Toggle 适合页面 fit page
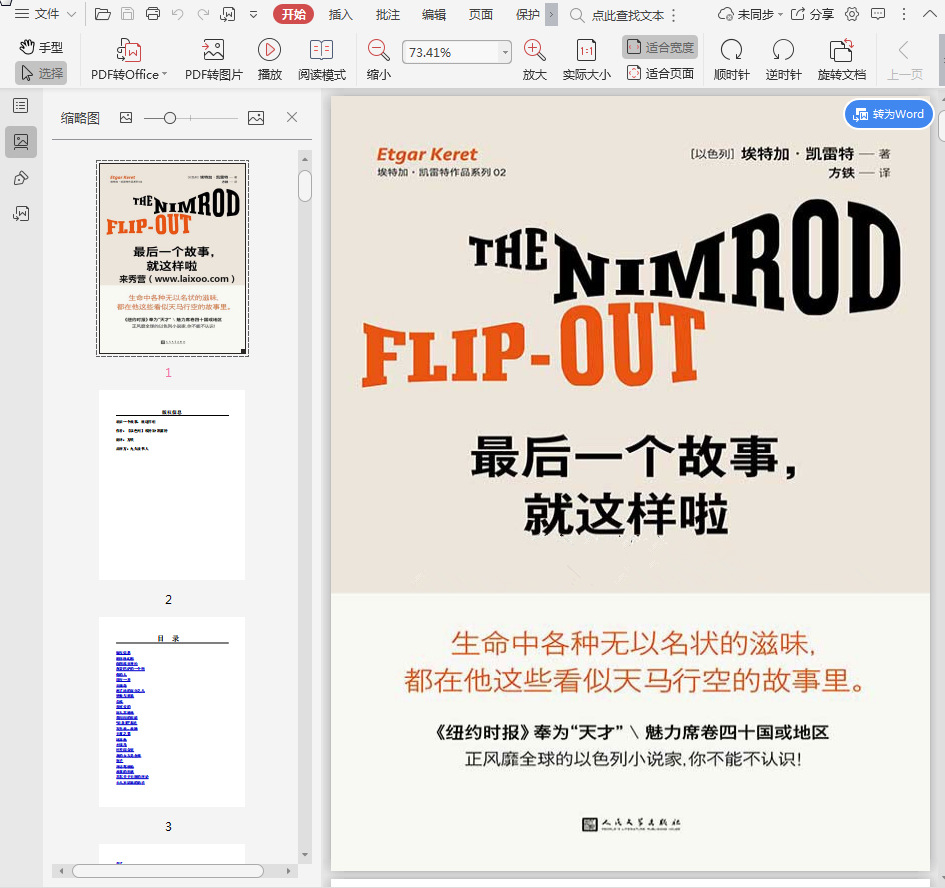945x888 pixels. [x=660, y=74]
